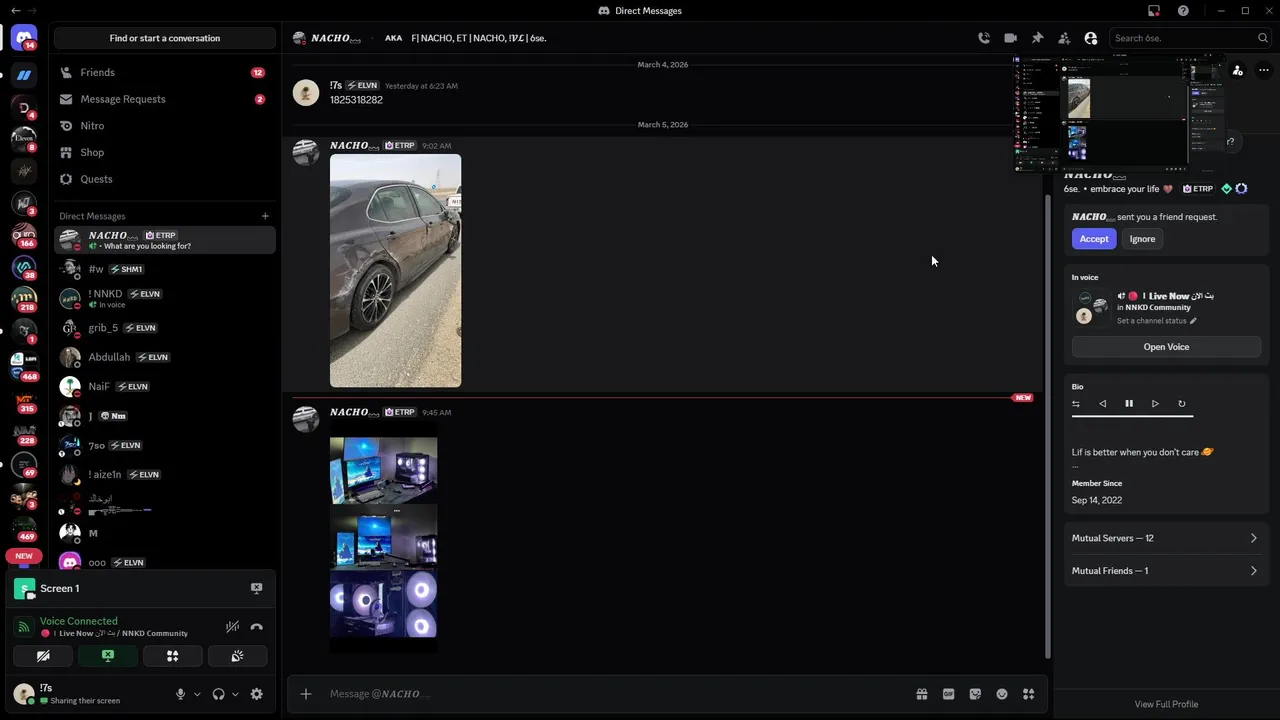Viewport: 1280px width, 720px height.
Task: Open the damaged car photo
Action: pos(396,270)
